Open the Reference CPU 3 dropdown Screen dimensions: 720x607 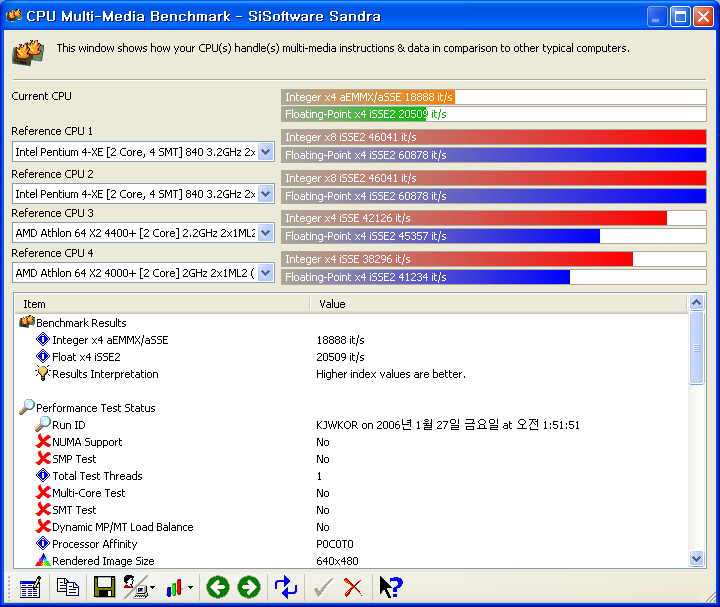coord(265,233)
